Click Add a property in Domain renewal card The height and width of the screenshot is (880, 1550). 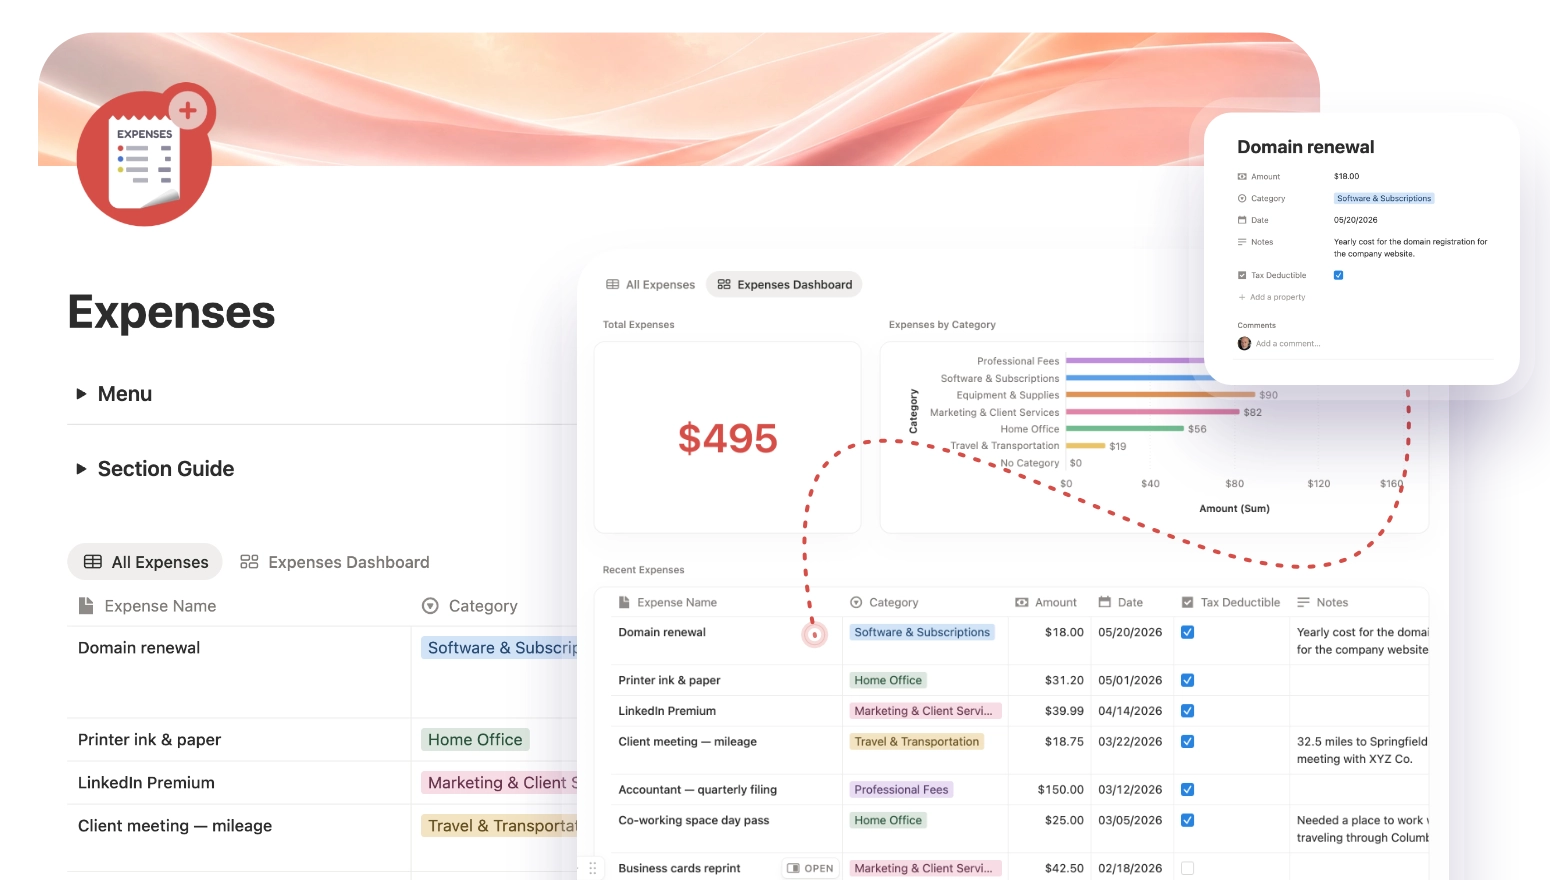click(1272, 297)
